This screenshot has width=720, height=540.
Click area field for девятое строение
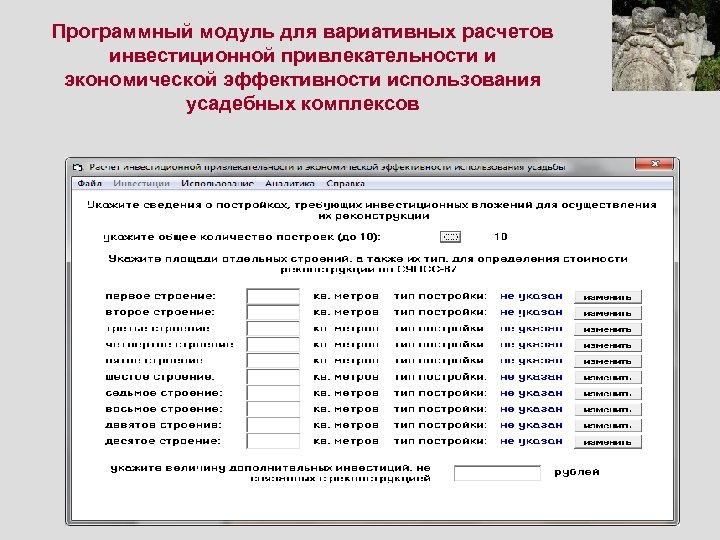tap(273, 425)
